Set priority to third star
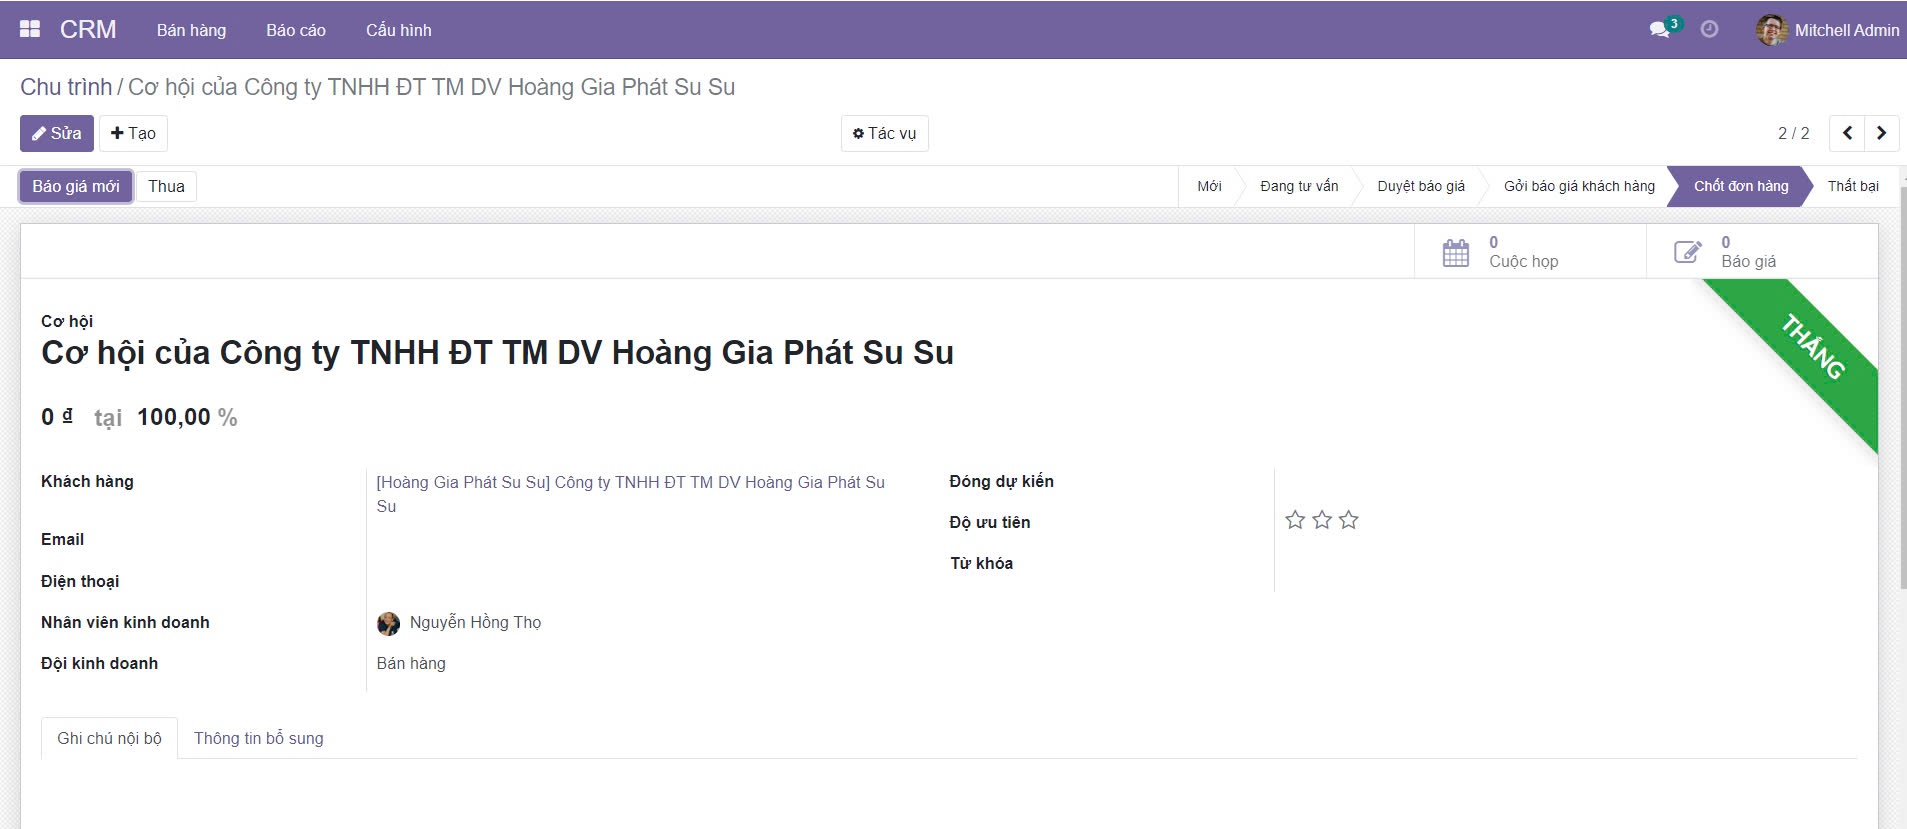 click(1349, 520)
